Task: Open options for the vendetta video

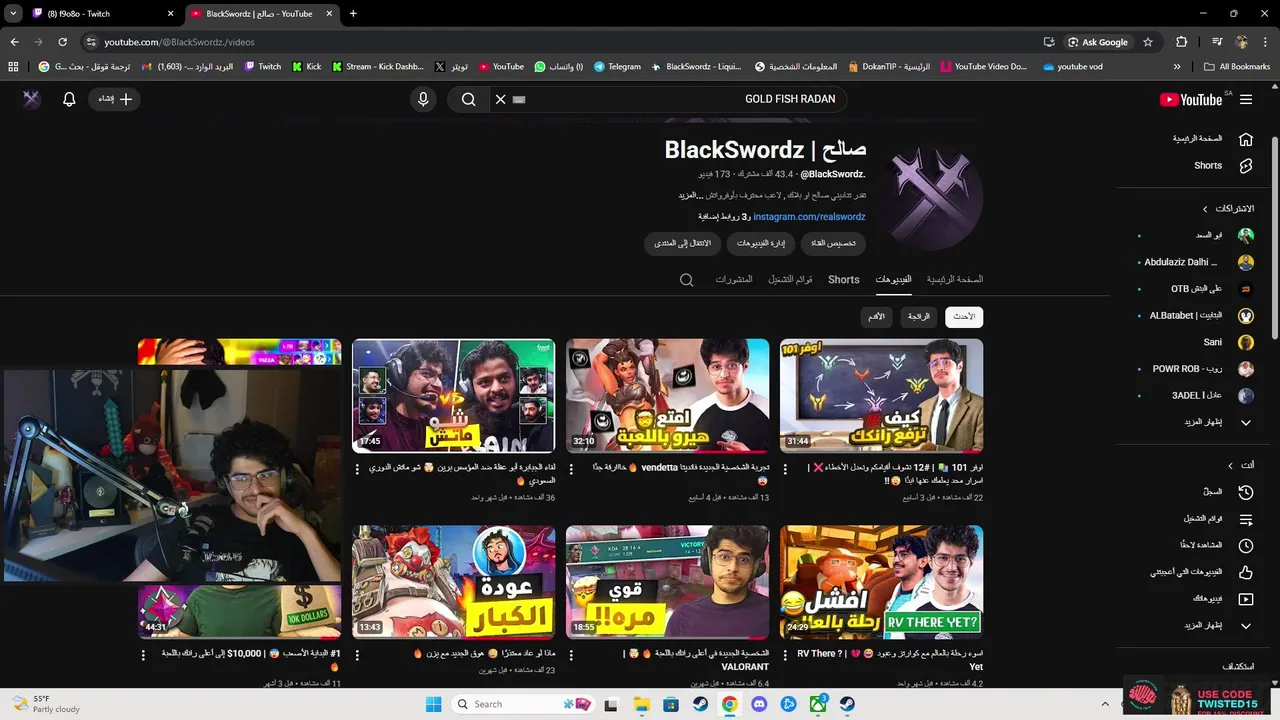Action: (x=570, y=469)
